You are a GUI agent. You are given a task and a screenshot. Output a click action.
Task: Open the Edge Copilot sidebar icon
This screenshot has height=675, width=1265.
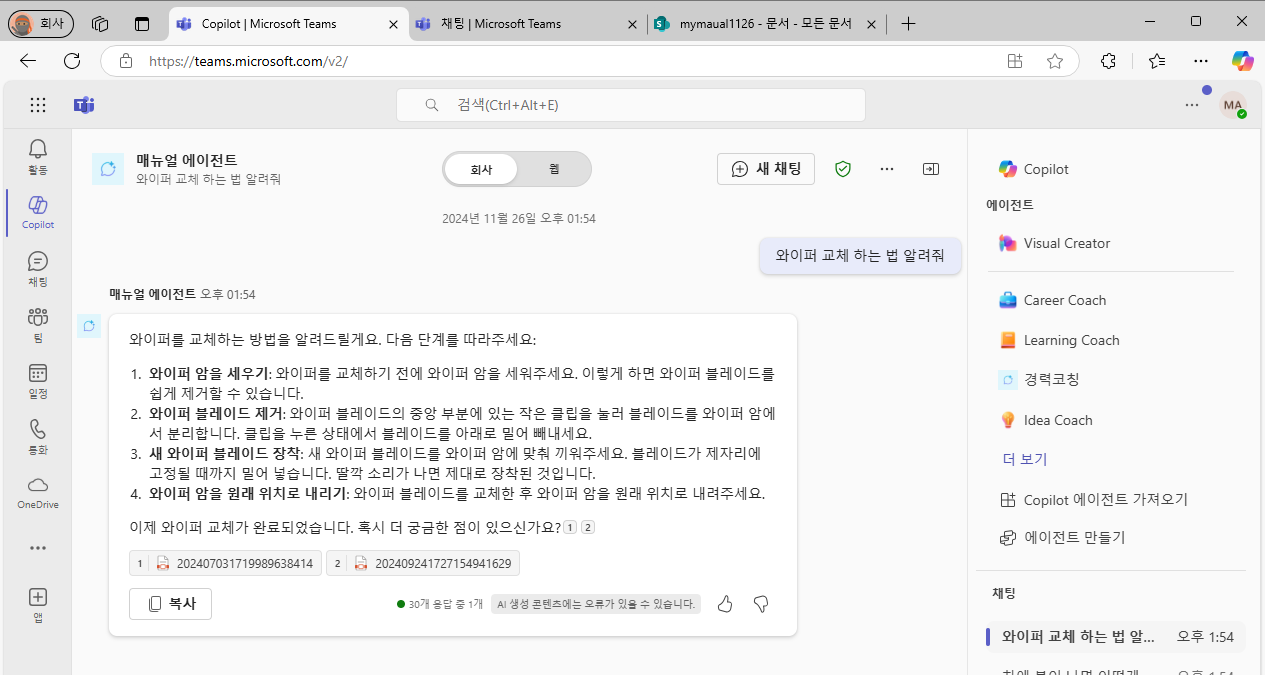pyautogui.click(x=1243, y=61)
